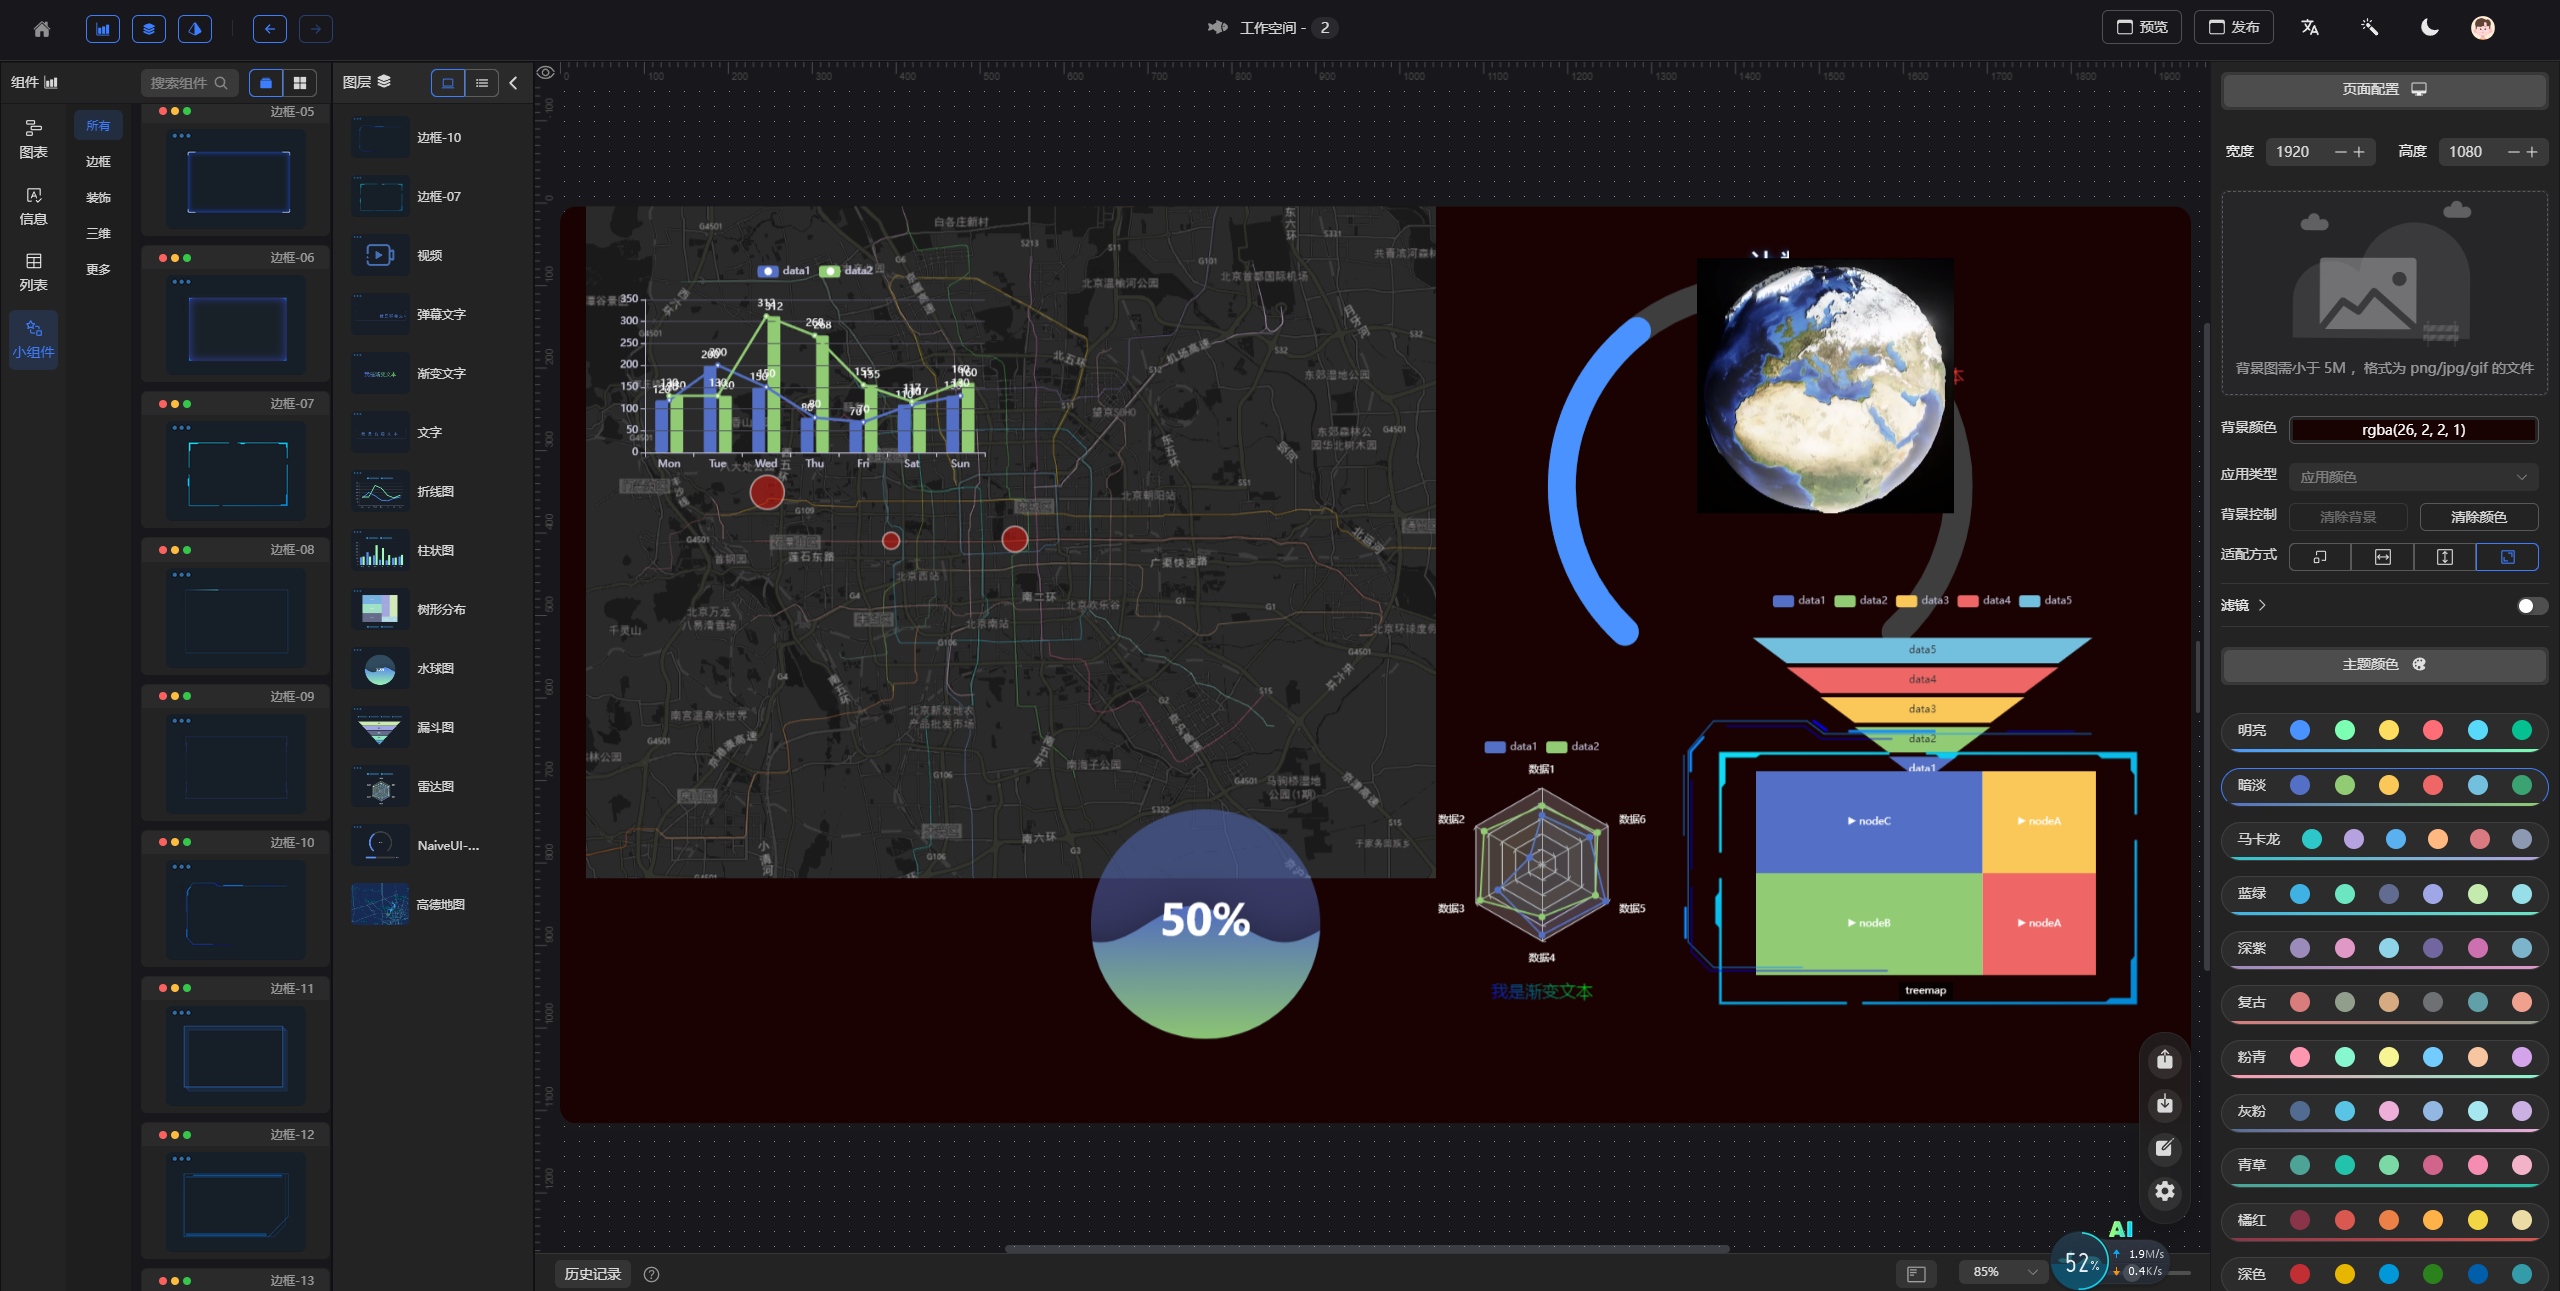The width and height of the screenshot is (2560, 1291).
Task: Click search magnifier in 搜索组件
Action: [221, 83]
